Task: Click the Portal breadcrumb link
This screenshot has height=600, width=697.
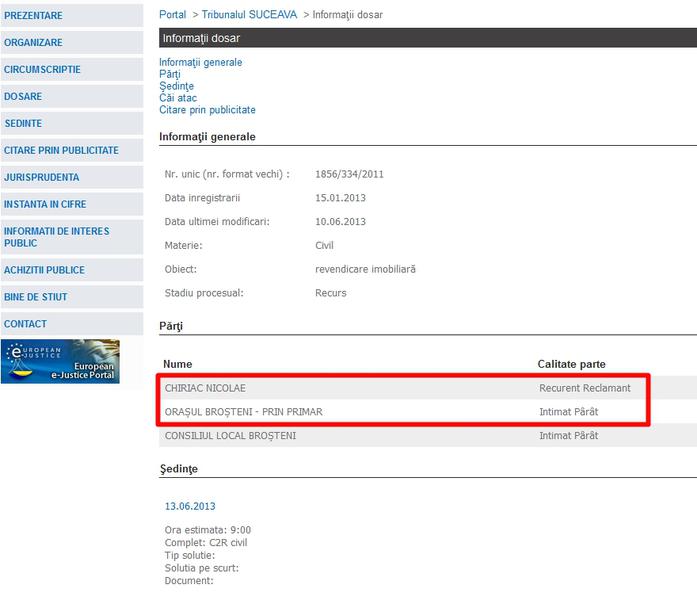Action: click(172, 15)
